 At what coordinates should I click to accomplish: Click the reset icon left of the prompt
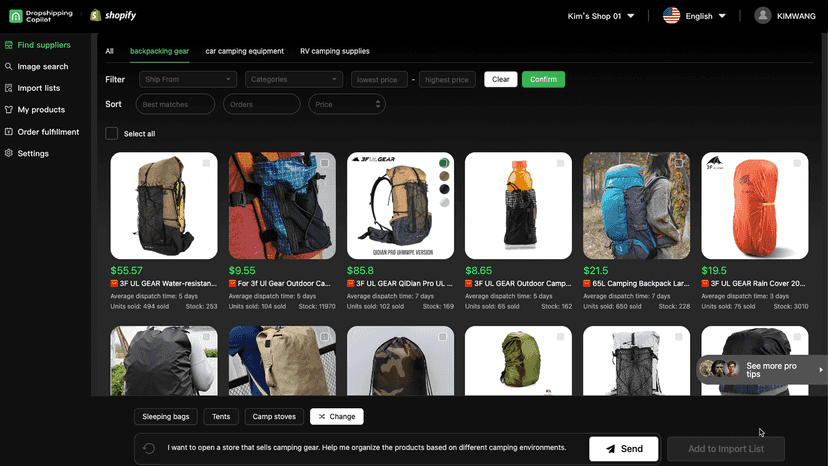click(x=149, y=448)
